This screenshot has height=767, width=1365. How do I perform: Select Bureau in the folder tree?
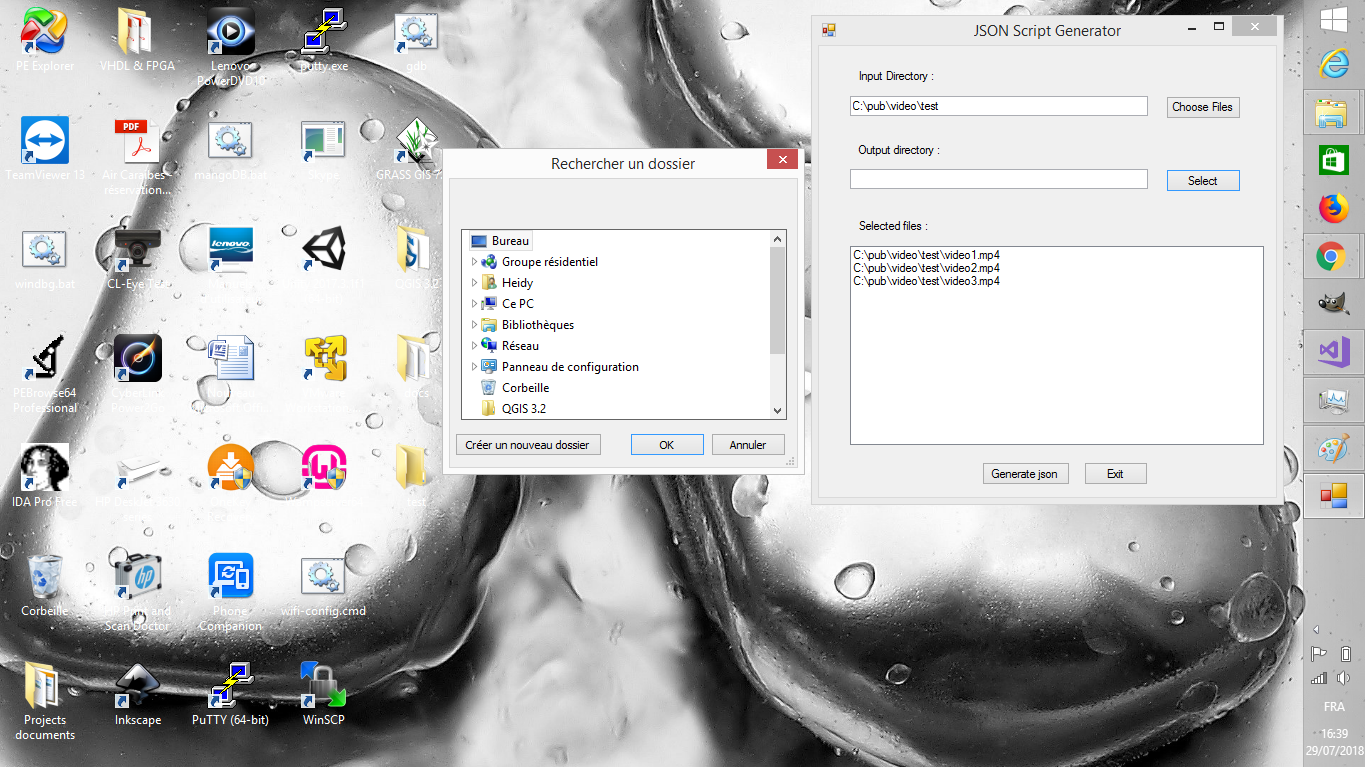pyautogui.click(x=500, y=241)
